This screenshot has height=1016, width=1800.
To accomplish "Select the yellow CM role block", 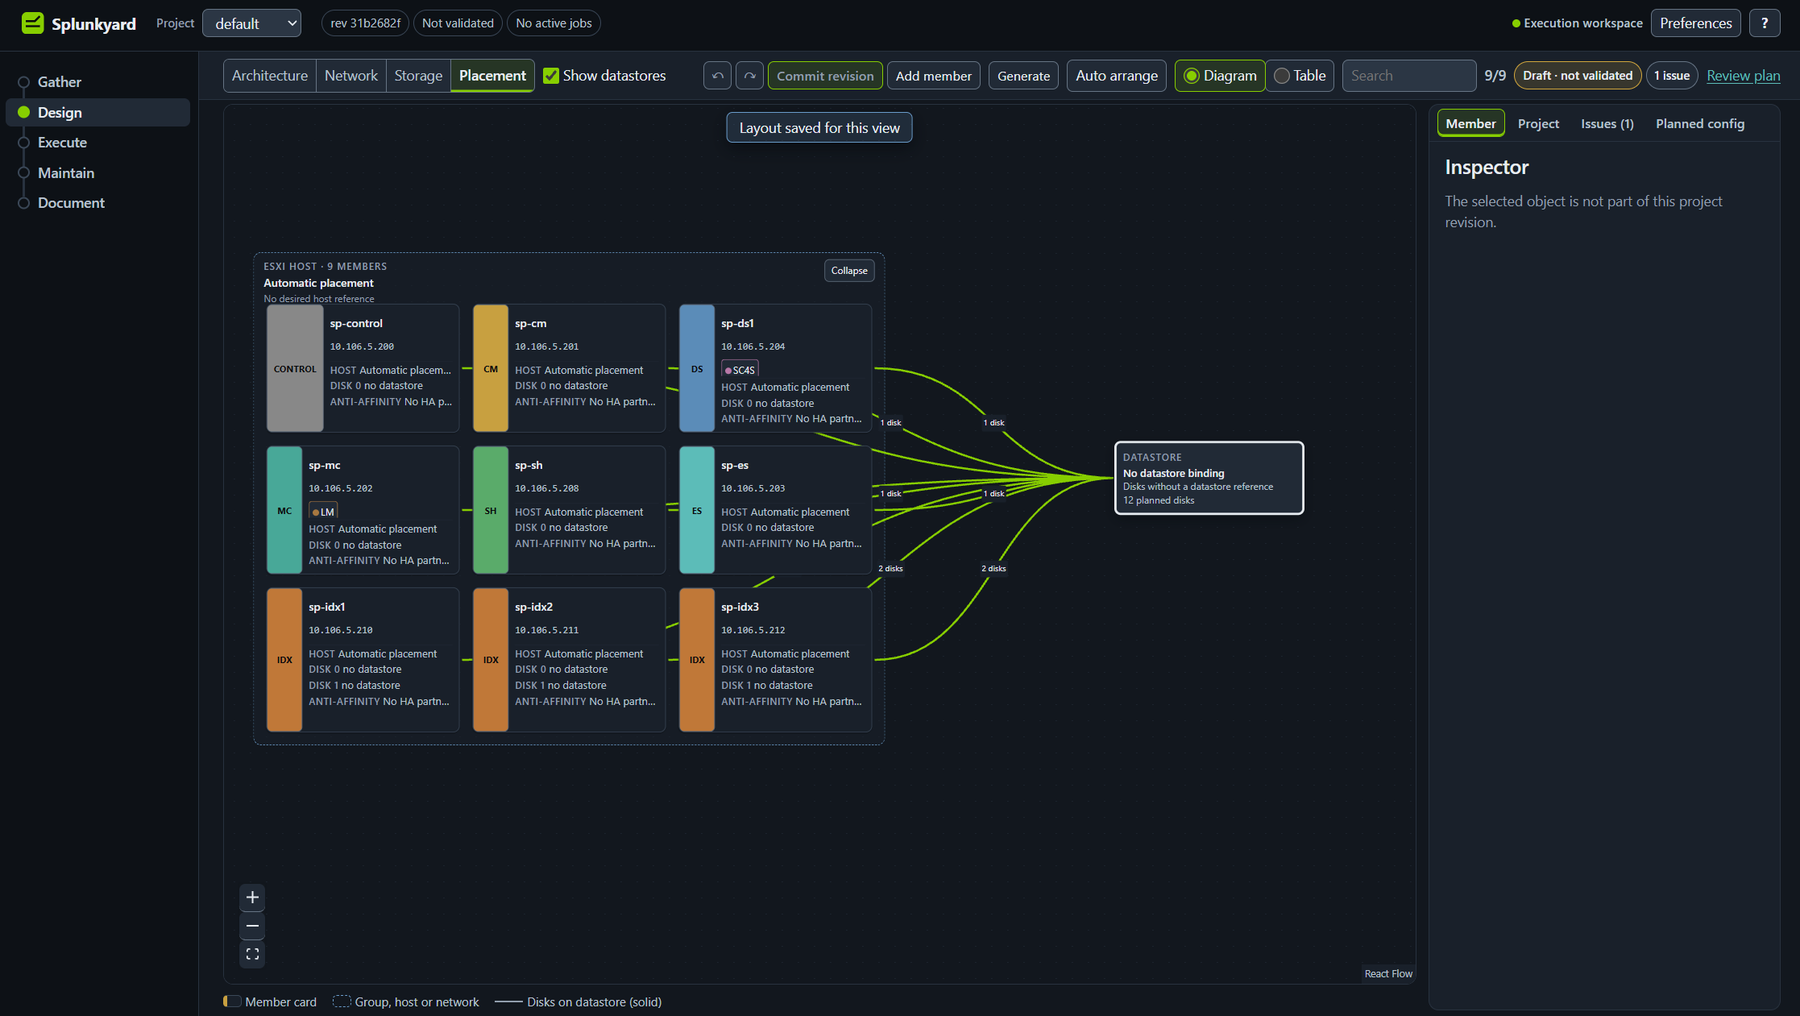I will pos(490,368).
